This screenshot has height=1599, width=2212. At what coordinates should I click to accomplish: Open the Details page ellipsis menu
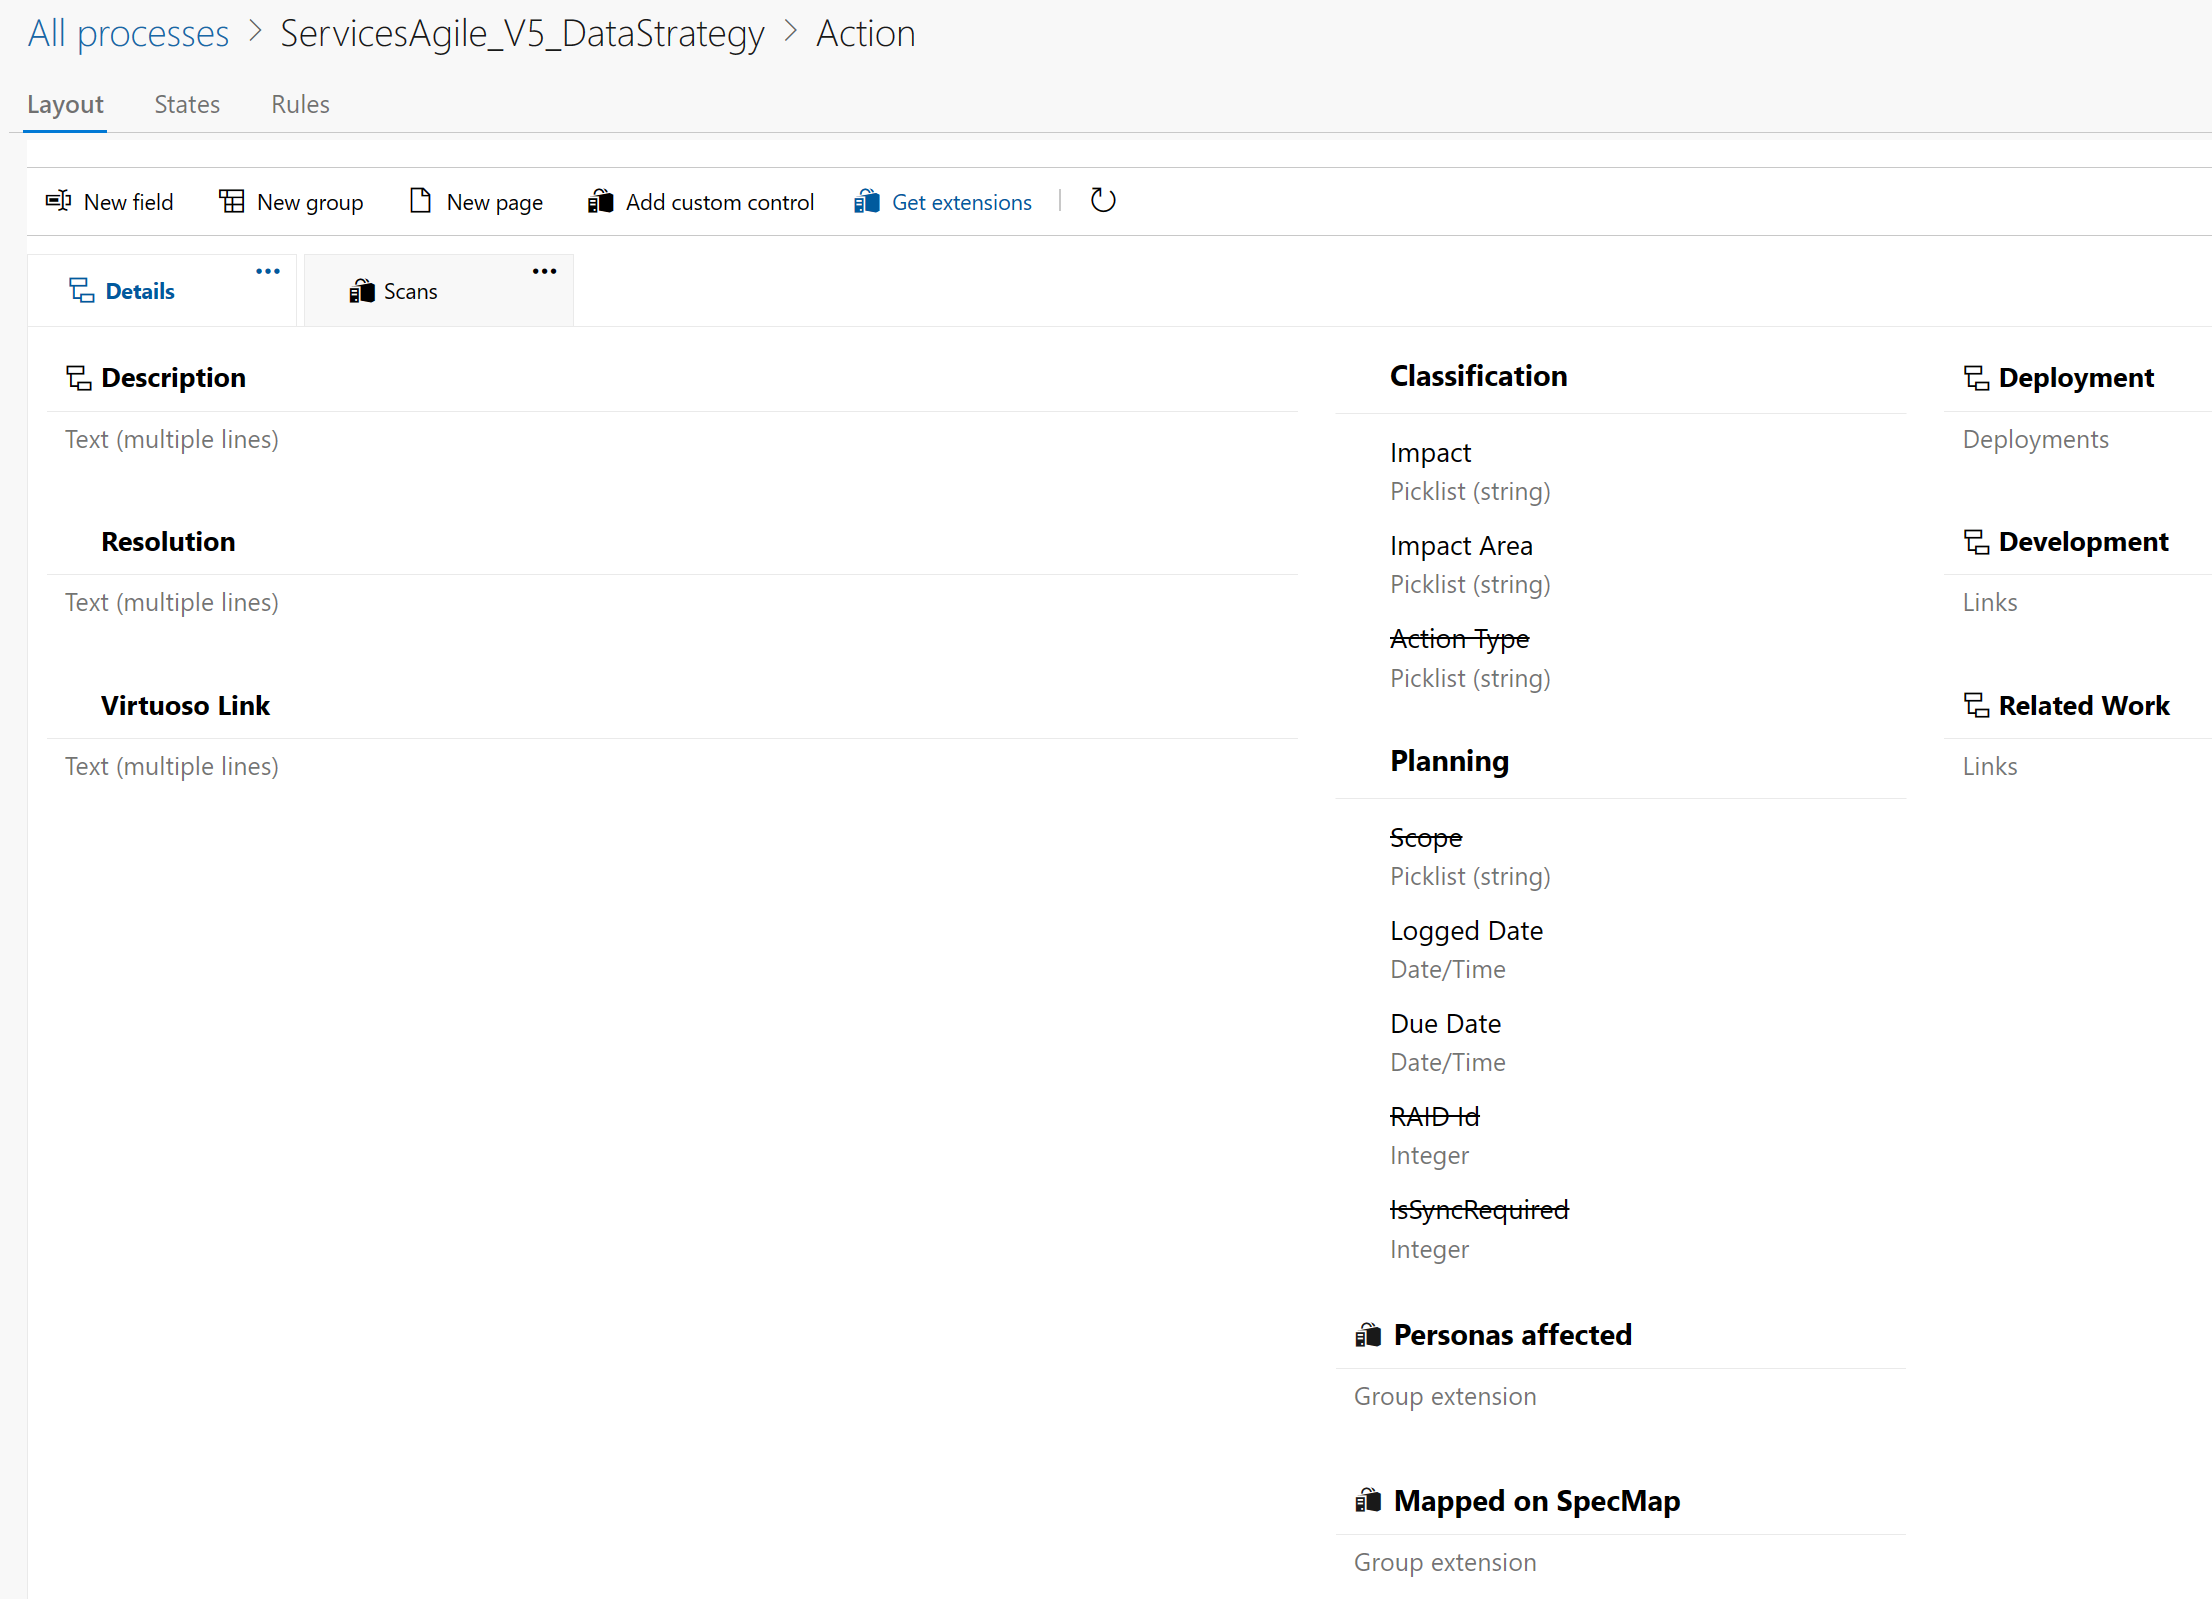click(x=268, y=271)
